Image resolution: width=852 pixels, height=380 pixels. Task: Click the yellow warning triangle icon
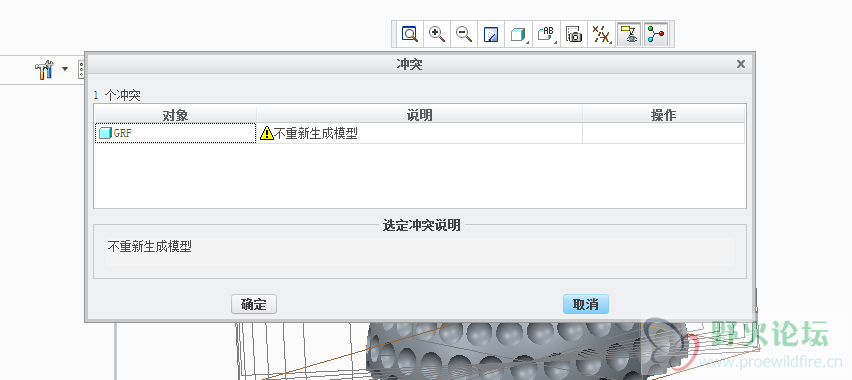(267, 133)
